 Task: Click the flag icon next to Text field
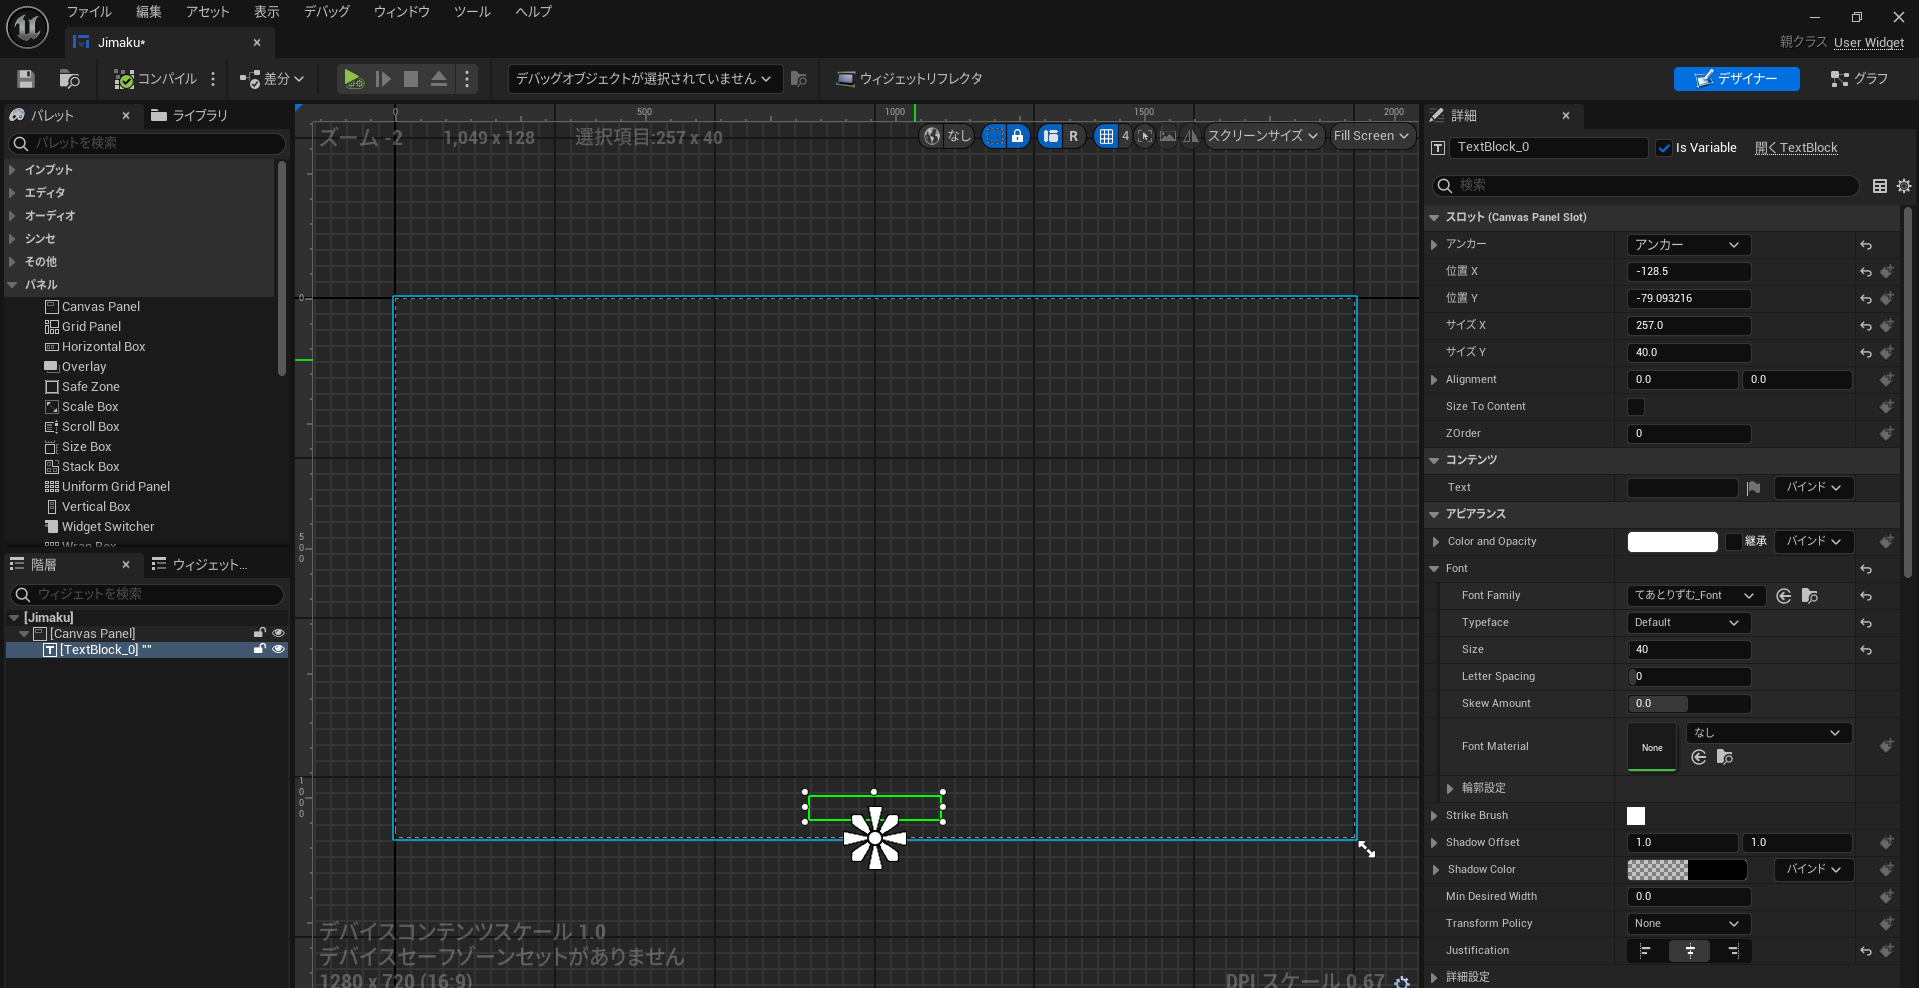[1753, 488]
